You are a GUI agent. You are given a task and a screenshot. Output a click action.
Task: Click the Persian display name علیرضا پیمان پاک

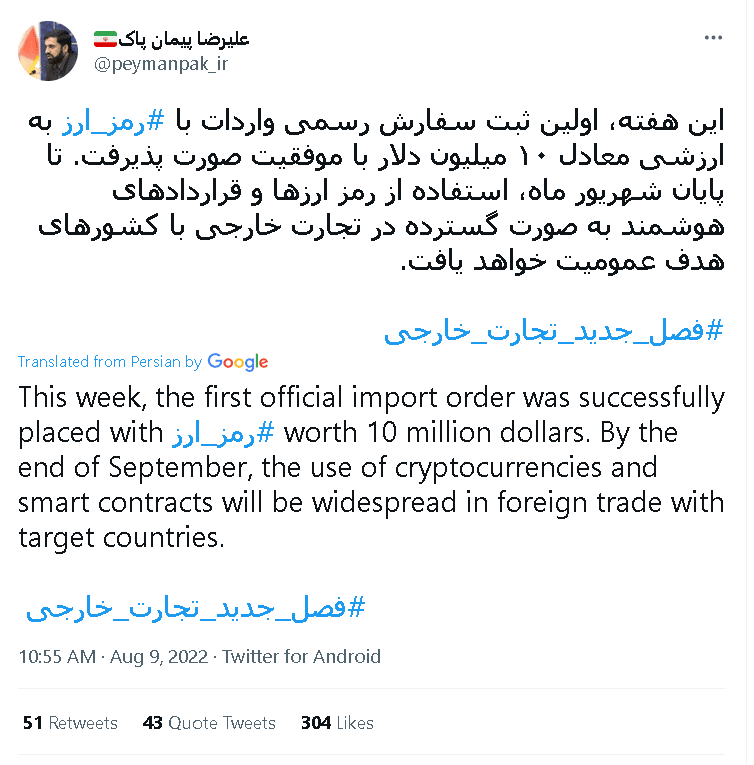point(183,39)
